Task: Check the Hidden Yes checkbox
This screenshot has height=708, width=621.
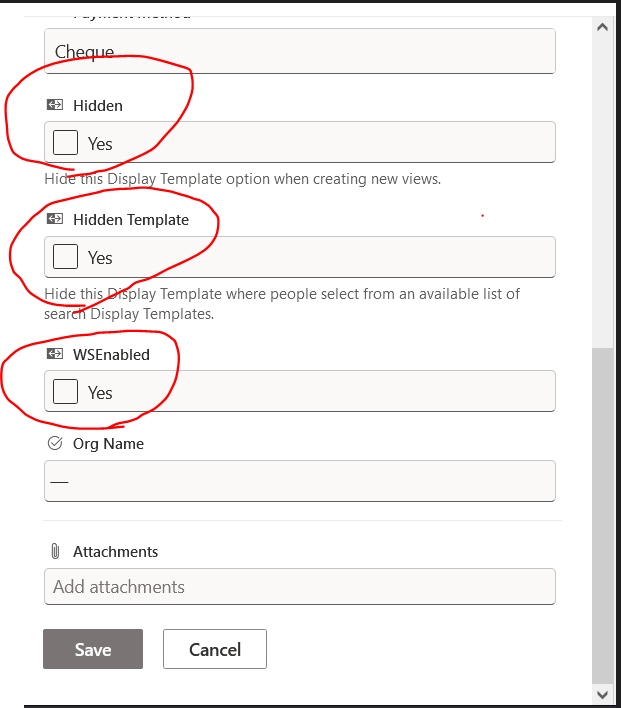Action: pyautogui.click(x=65, y=143)
